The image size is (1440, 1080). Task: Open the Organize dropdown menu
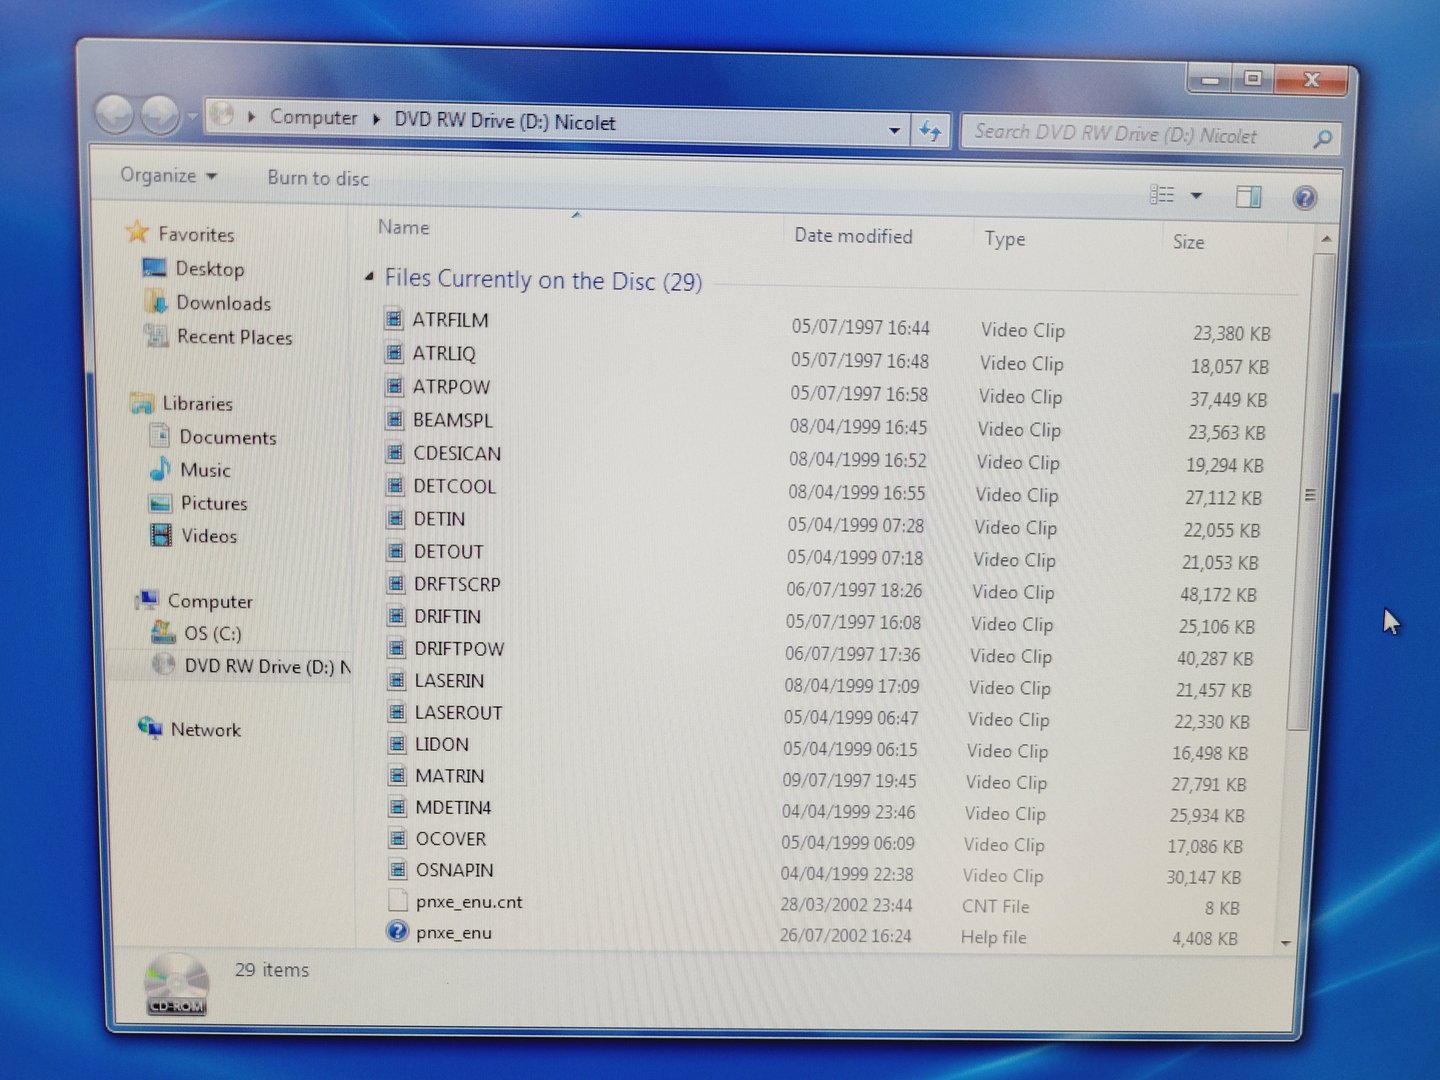(168, 175)
